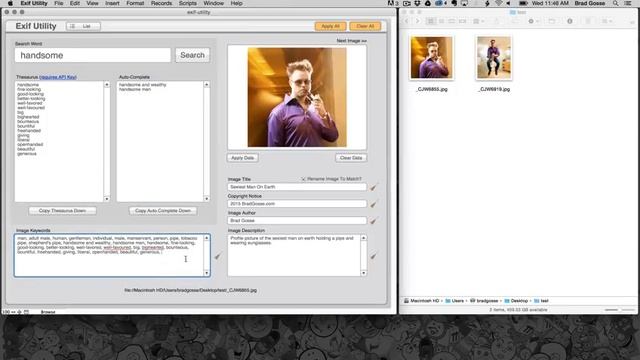This screenshot has height=360, width=640.
Task: Click the Apply Data button
Action: tap(242, 158)
